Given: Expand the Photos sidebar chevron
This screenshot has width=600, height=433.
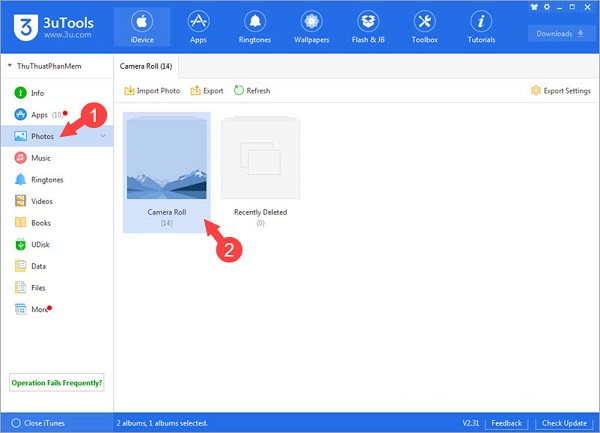Looking at the screenshot, I should tap(103, 136).
